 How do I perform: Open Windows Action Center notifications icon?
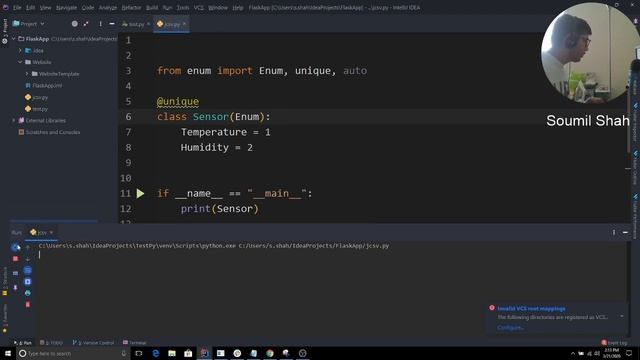click(x=629, y=353)
